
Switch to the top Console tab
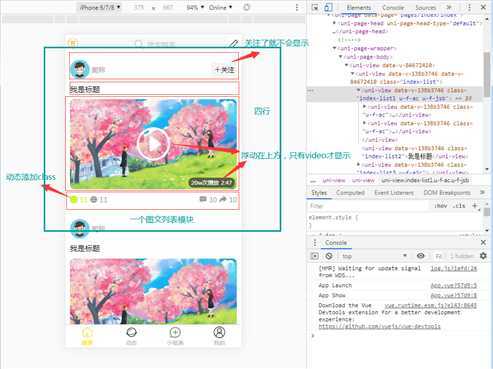pos(393,7)
